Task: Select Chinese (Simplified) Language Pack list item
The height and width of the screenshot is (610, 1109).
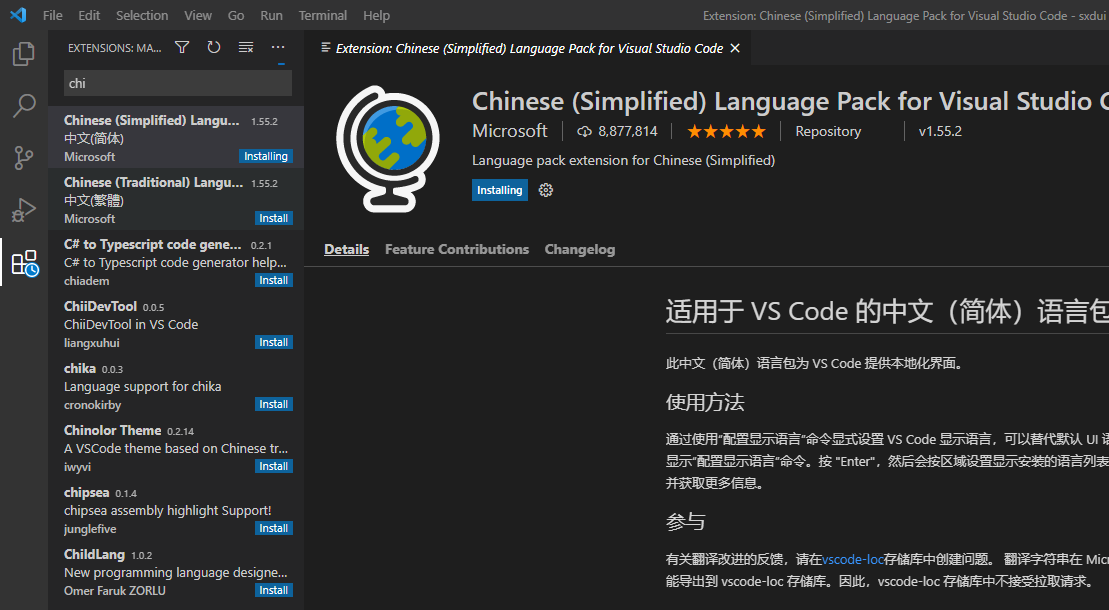Action: (176, 137)
